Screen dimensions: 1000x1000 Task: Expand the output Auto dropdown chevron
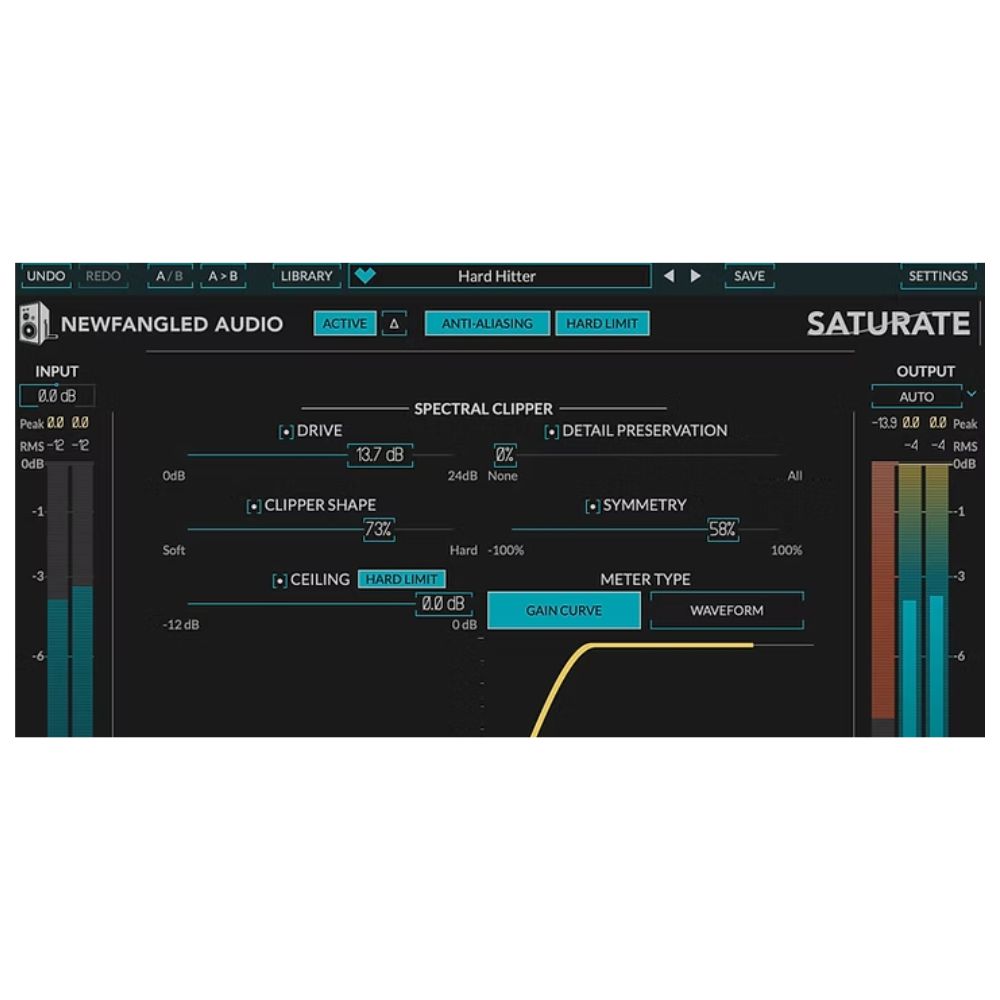[971, 394]
